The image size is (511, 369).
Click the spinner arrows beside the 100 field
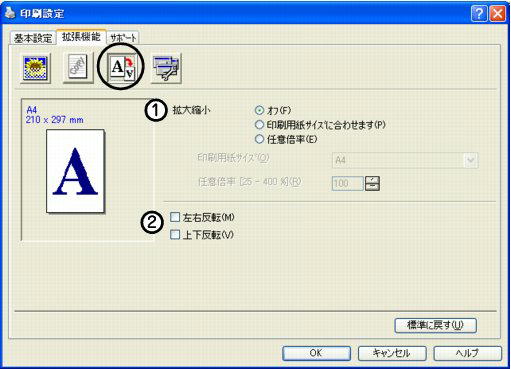[x=372, y=183]
